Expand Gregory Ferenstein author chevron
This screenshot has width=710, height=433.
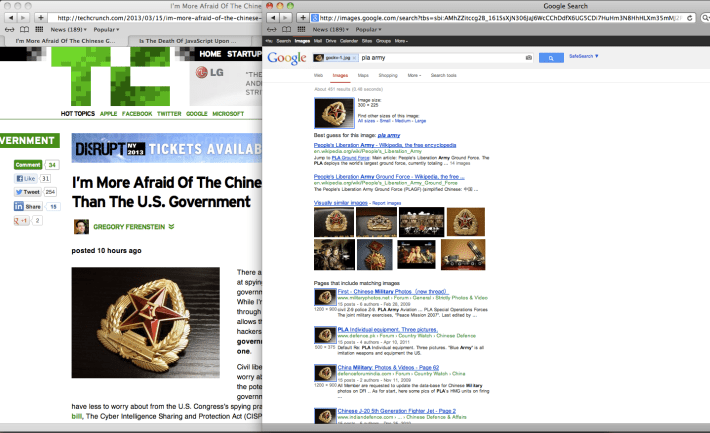(171, 226)
